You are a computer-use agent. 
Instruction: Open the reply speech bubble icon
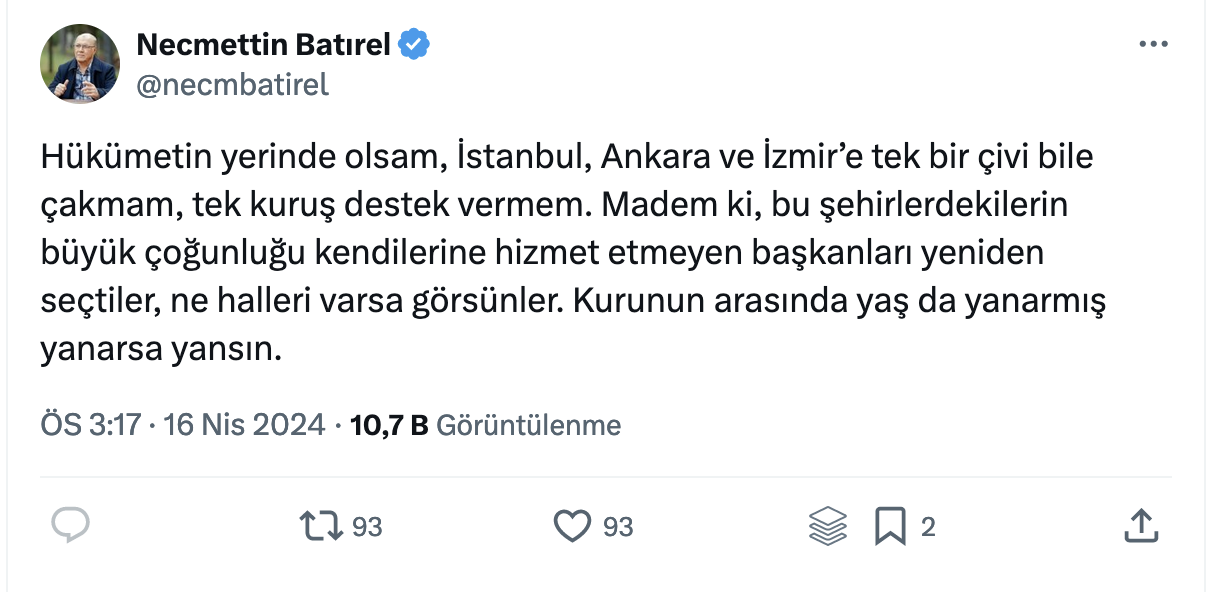(x=70, y=525)
